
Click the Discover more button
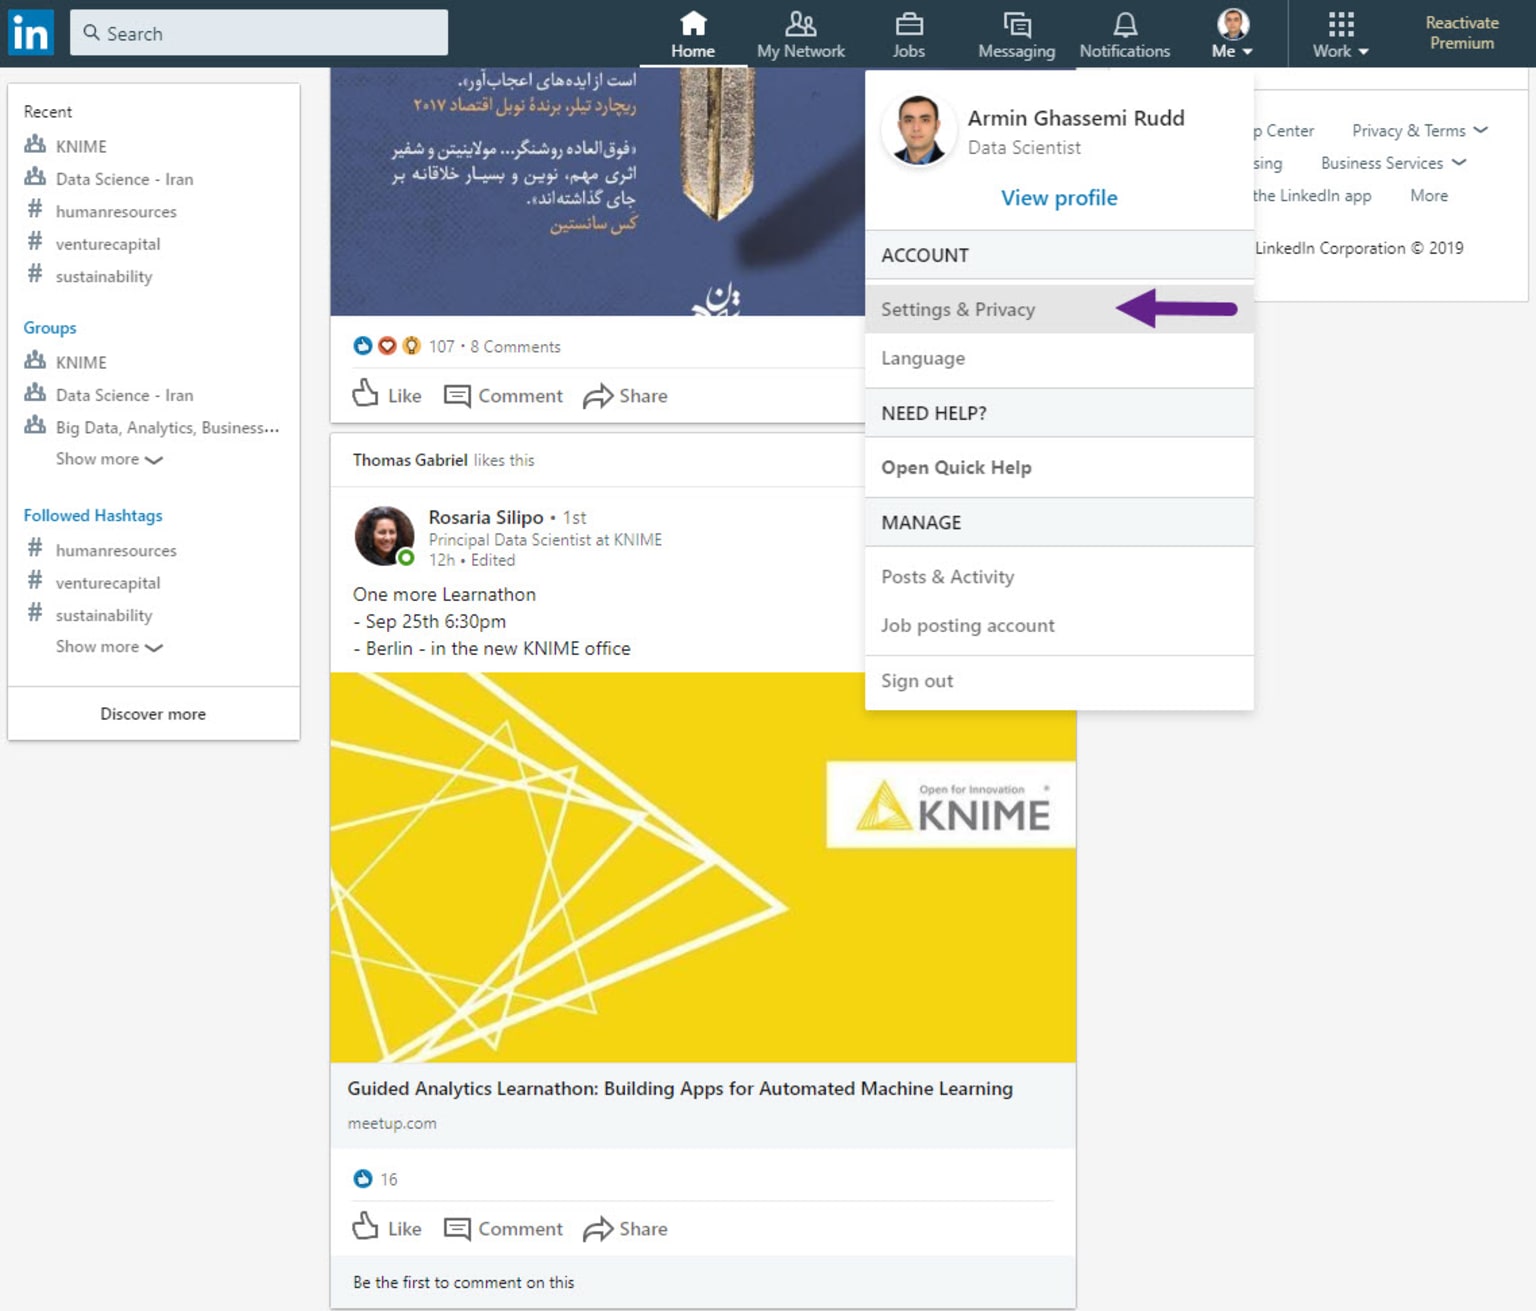(x=153, y=714)
